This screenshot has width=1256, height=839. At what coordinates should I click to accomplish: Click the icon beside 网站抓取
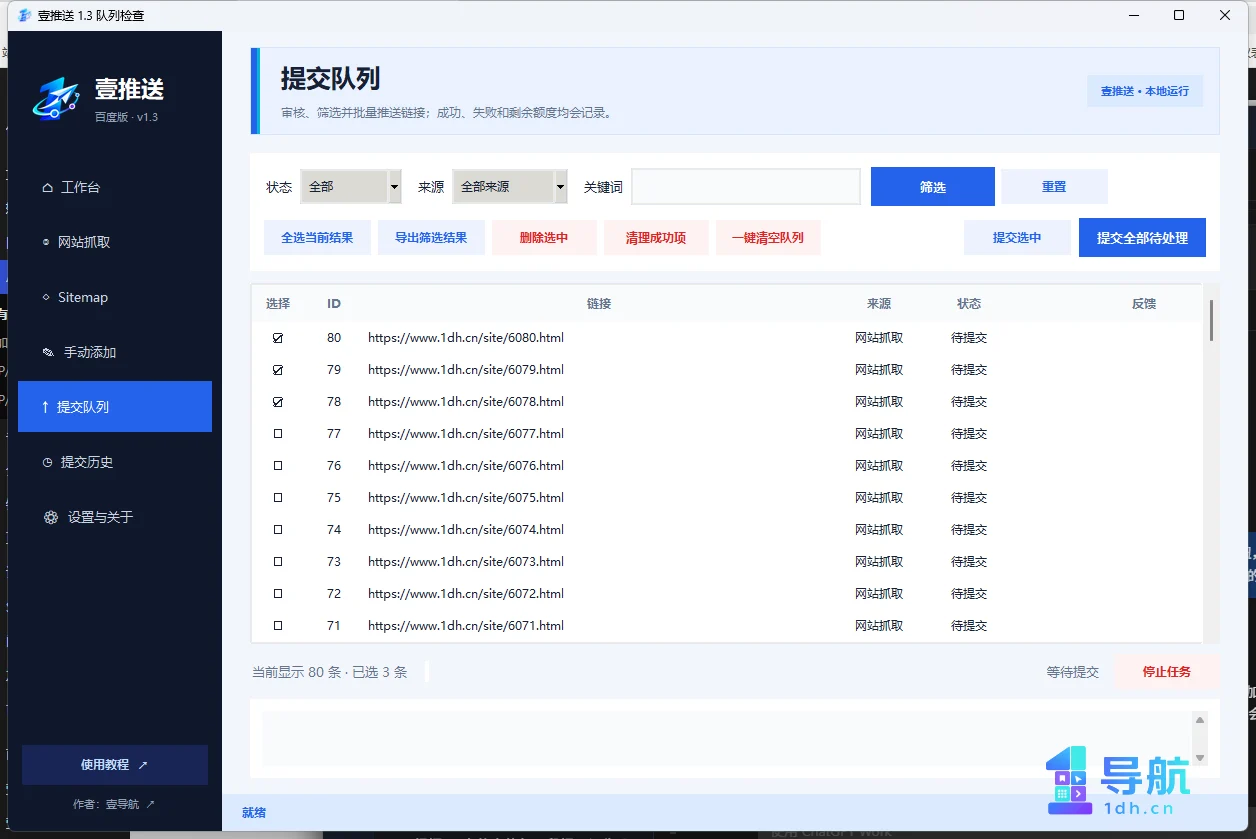47,242
